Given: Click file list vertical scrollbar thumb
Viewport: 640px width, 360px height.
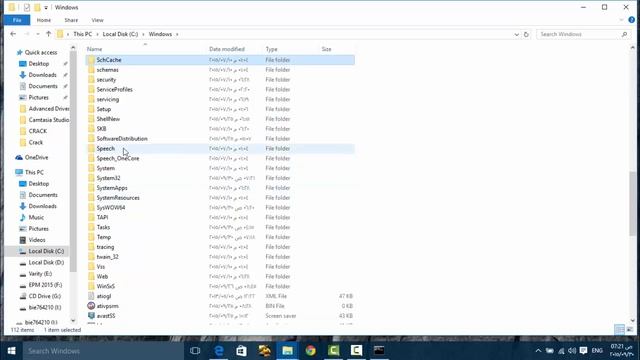Looking at the screenshot, I should [633, 203].
